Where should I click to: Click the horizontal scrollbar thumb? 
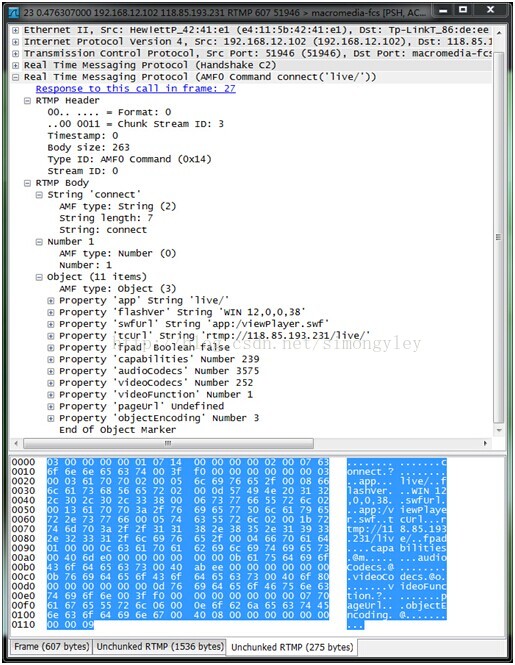[x=168, y=444]
